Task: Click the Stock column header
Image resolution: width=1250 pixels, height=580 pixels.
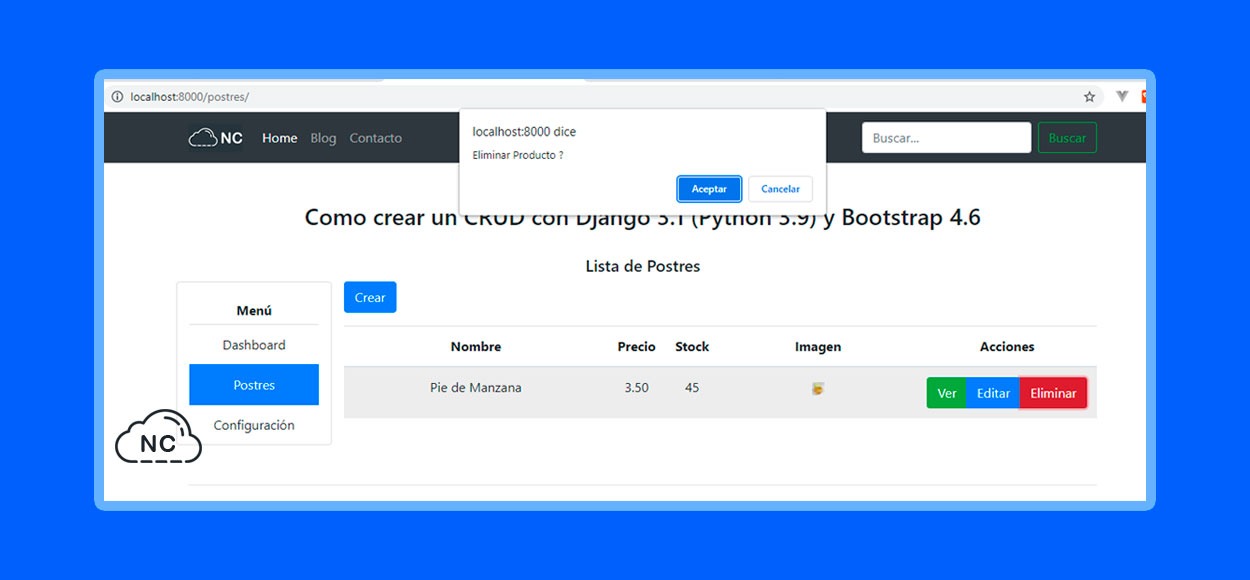Action: click(x=692, y=347)
